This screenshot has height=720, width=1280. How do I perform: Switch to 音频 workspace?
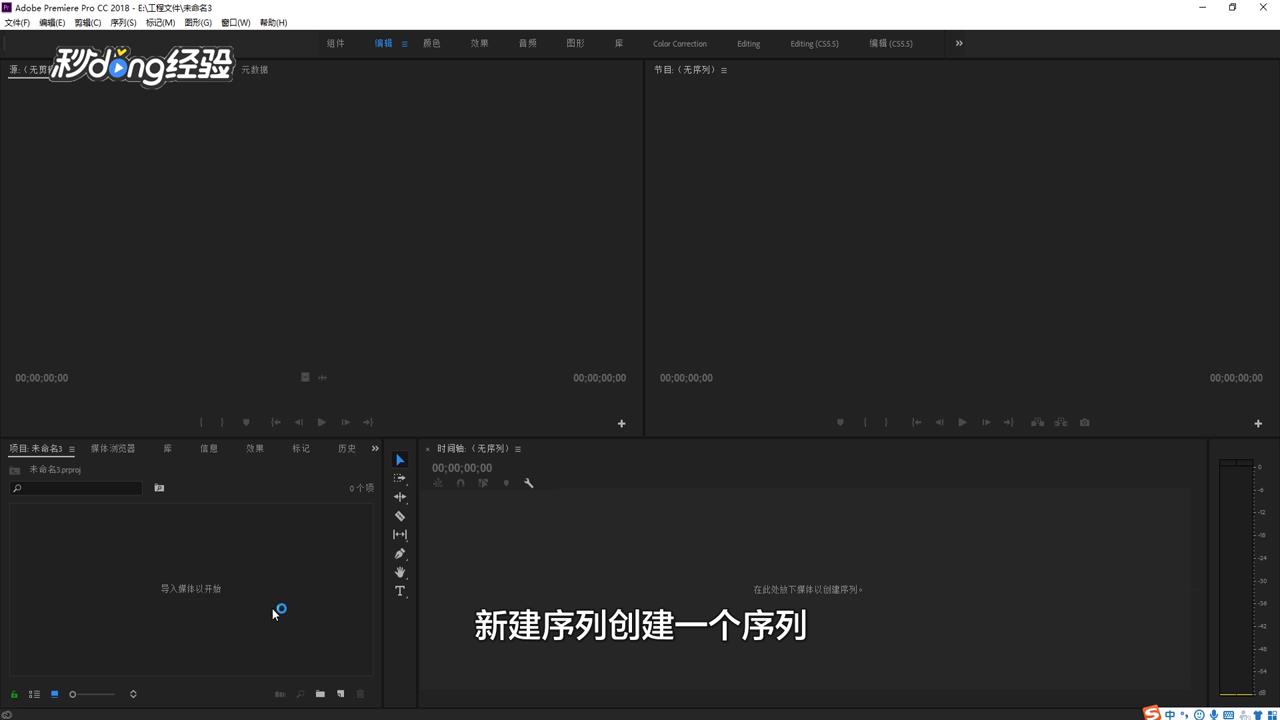point(528,44)
